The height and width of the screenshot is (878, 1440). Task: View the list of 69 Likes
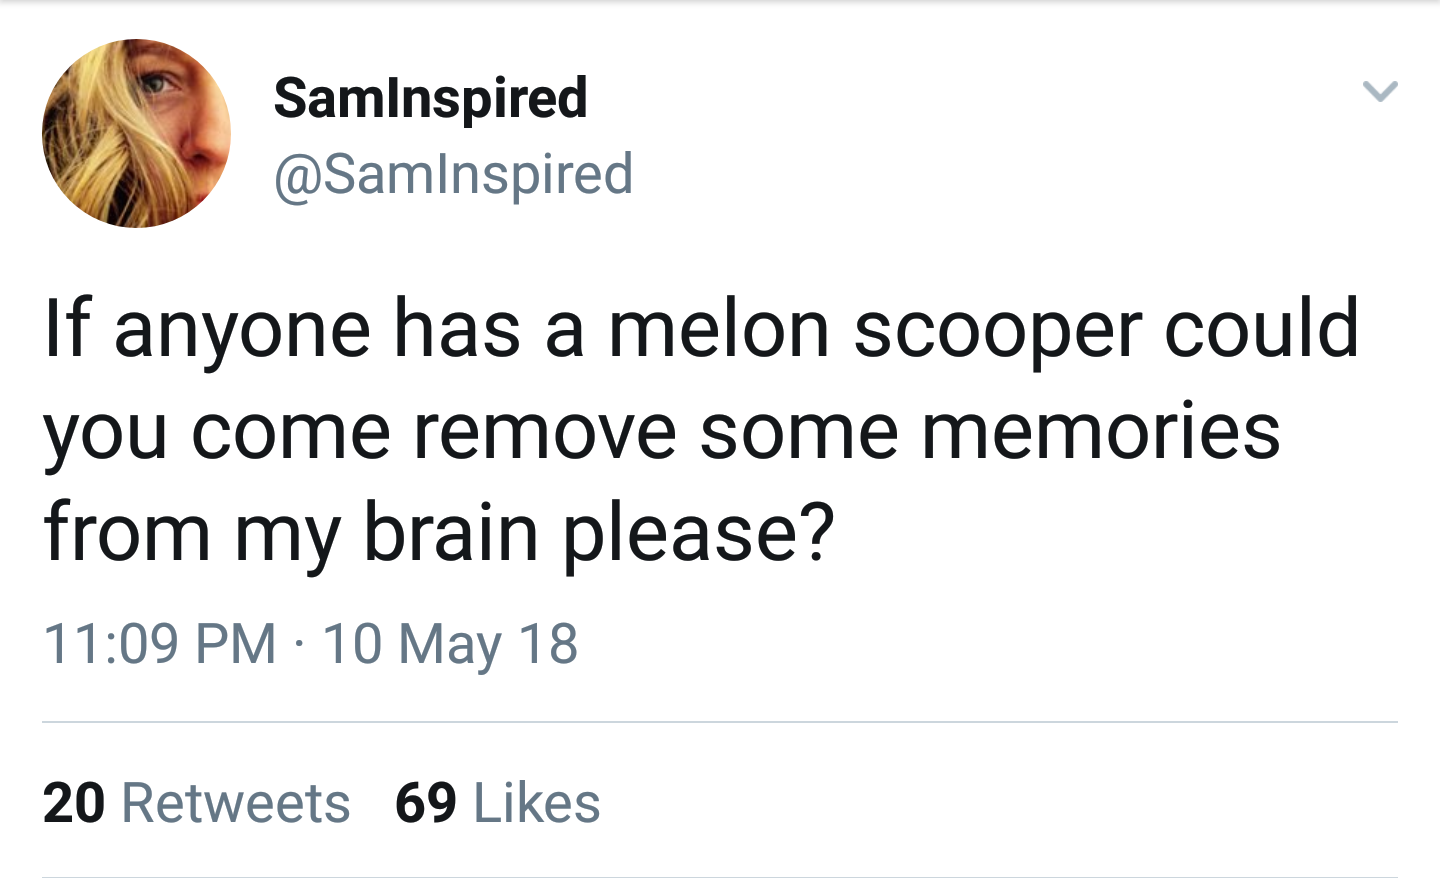497,803
